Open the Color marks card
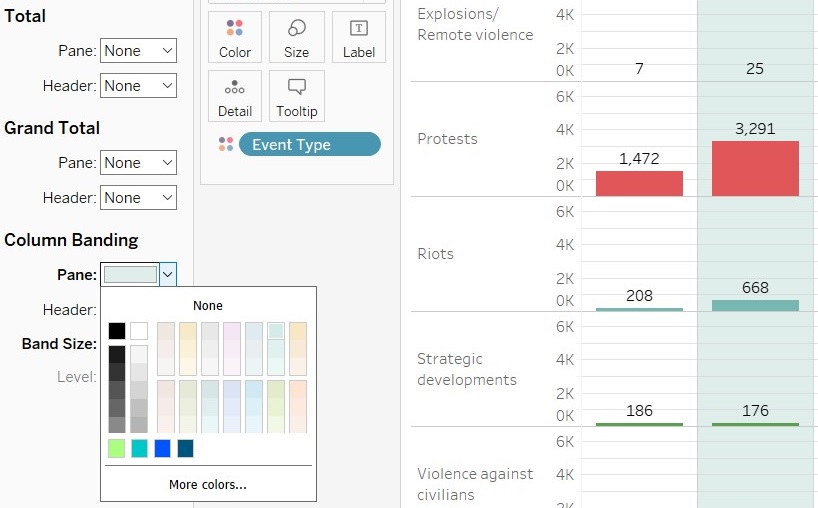This screenshot has width=818, height=508. pos(235,38)
